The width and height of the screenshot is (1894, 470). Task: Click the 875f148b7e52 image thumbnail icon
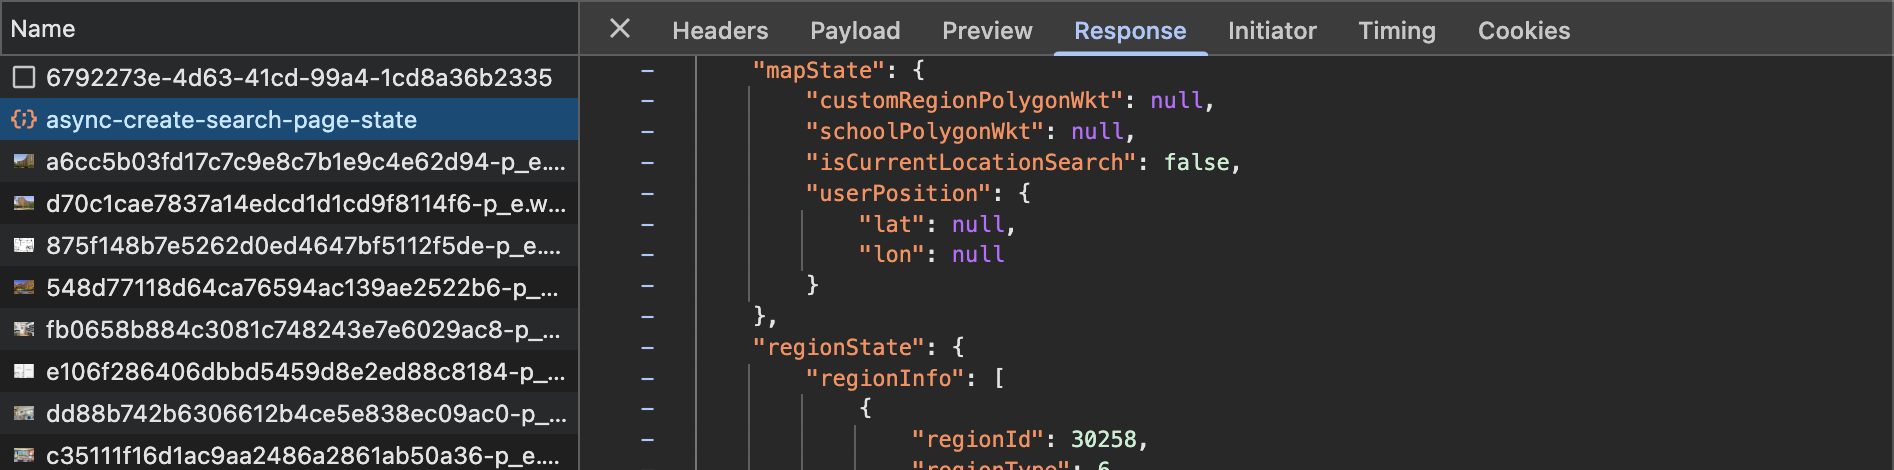pyautogui.click(x=24, y=245)
